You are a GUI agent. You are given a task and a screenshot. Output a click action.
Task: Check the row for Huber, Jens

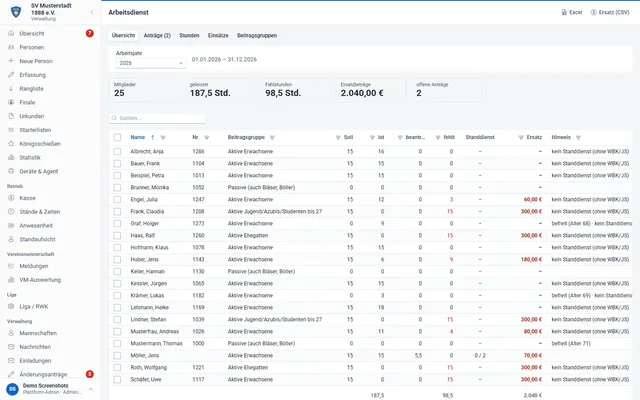(x=117, y=260)
